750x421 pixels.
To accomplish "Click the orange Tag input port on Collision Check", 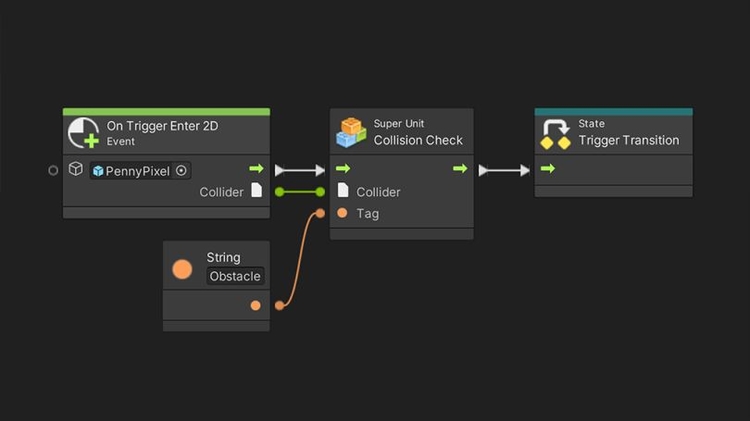I will click(x=342, y=213).
